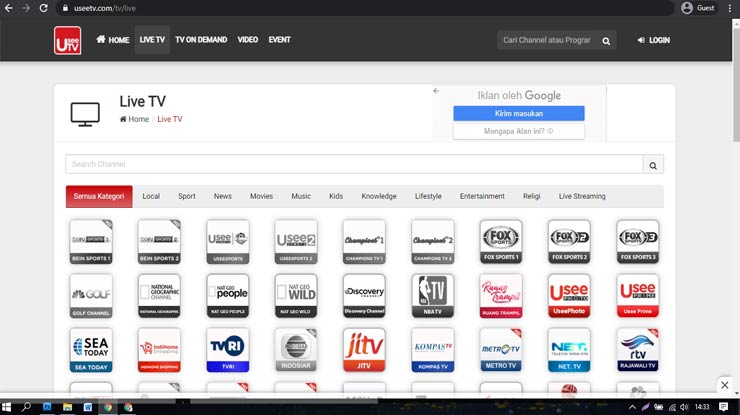Switch to the Religi category tab
The image size is (740, 415).
pyautogui.click(x=531, y=196)
